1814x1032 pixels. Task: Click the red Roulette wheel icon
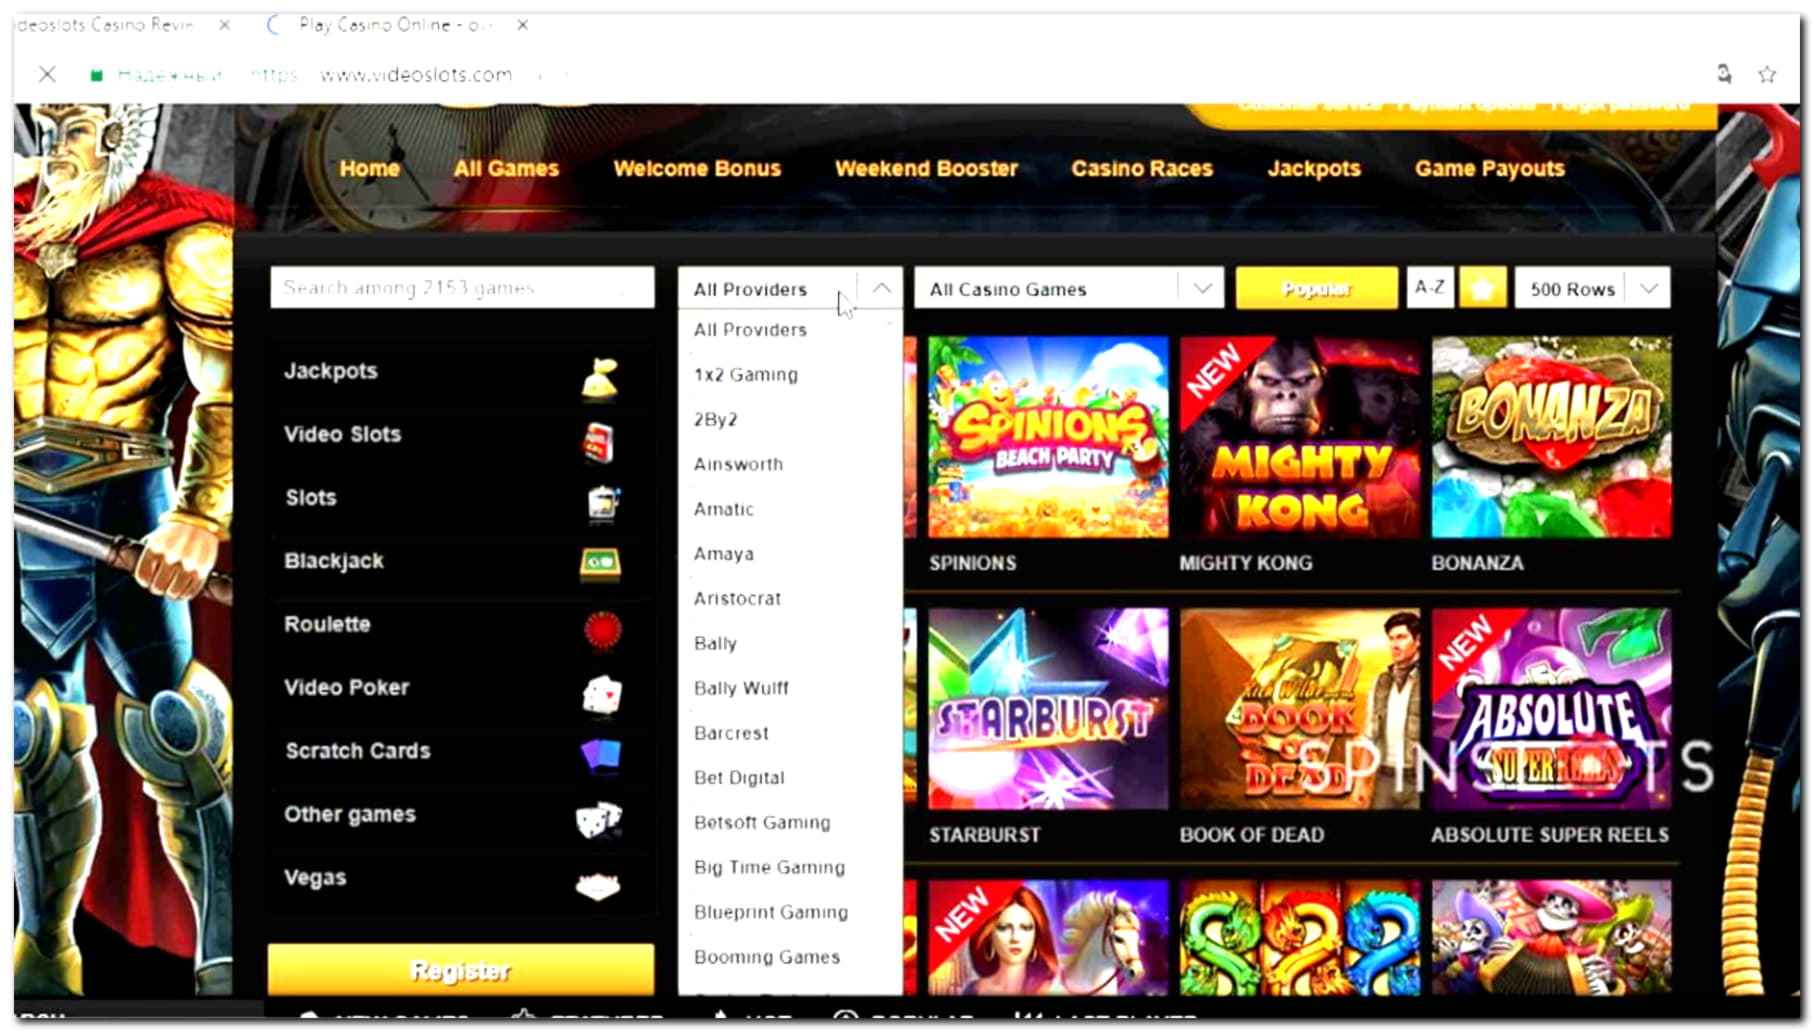coord(603,630)
